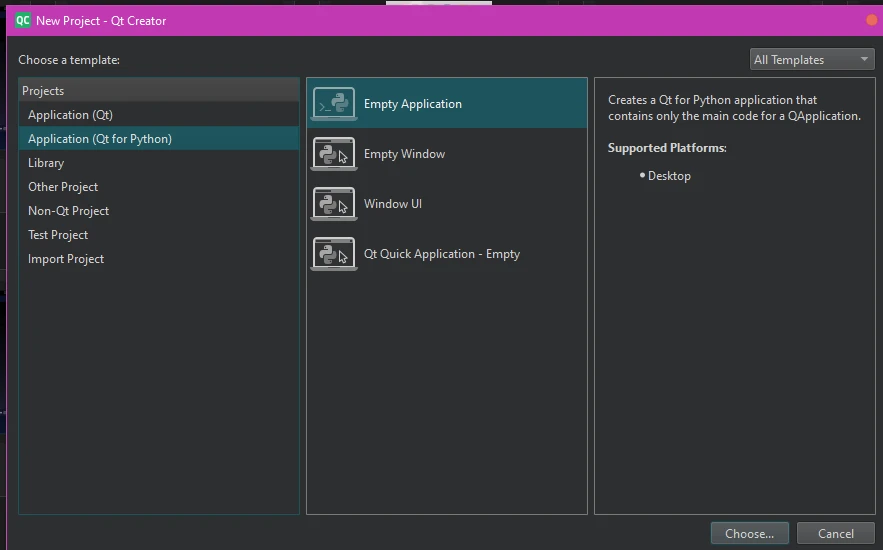Click the template description text
883x550 pixels.
coord(734,108)
